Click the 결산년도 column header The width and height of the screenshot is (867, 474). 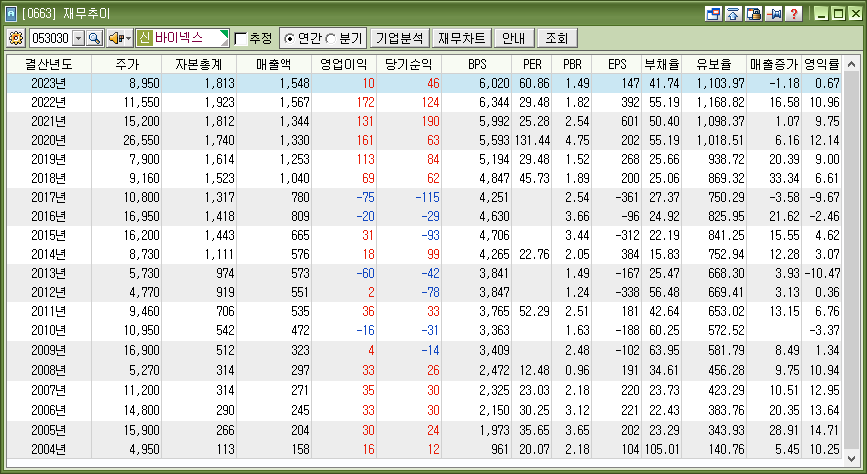point(49,64)
